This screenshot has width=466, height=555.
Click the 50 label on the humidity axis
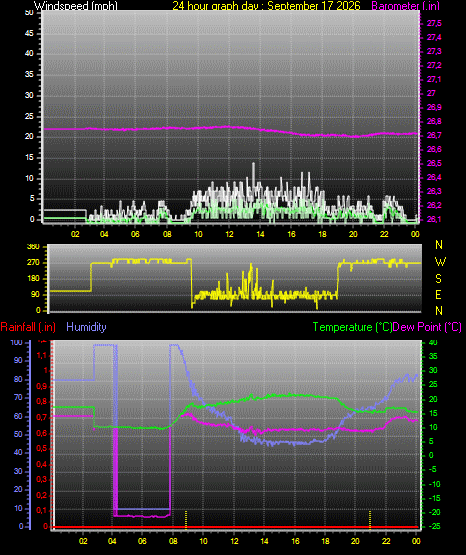(x=18, y=434)
